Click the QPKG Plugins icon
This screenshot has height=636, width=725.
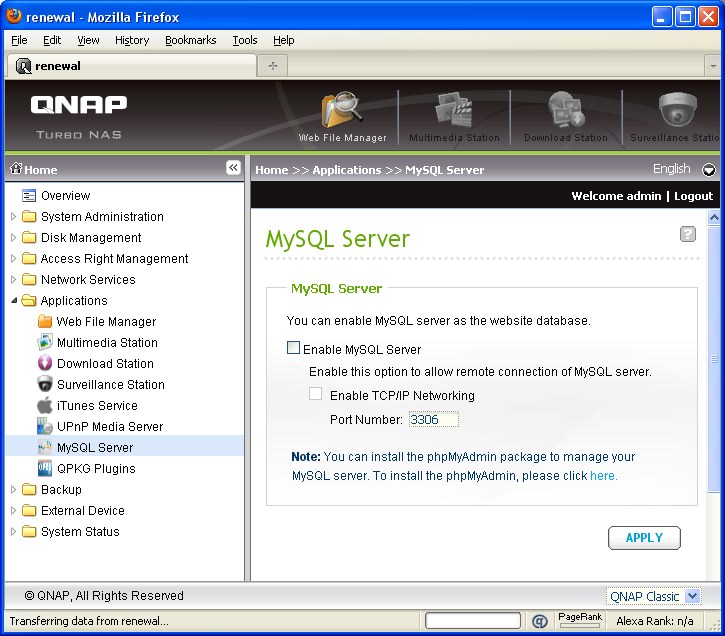pos(45,468)
